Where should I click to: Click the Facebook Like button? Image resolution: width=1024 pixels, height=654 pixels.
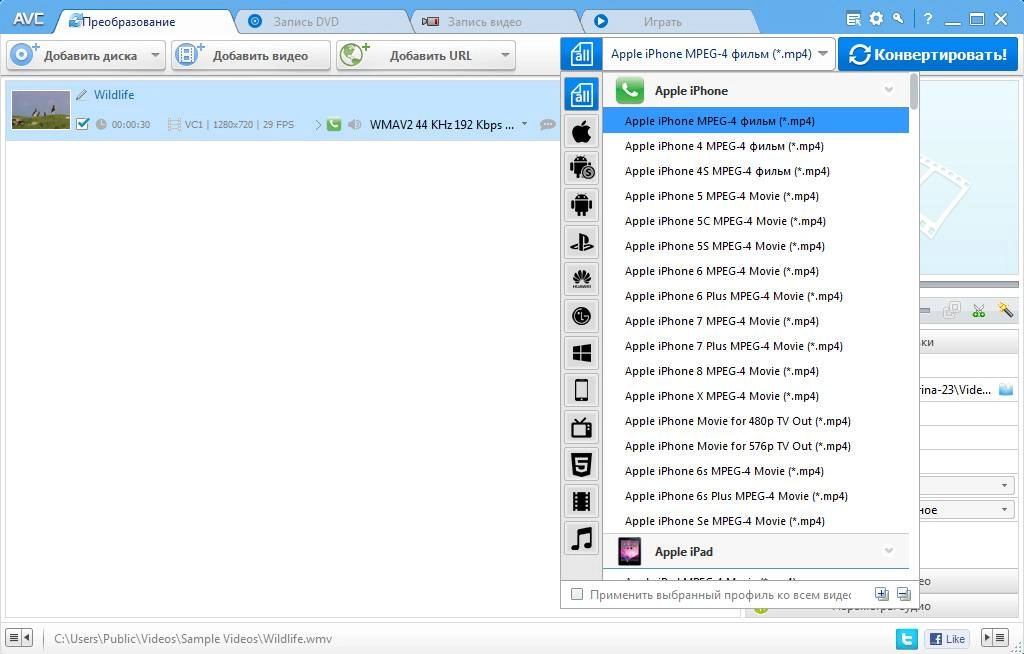pyautogui.click(x=946, y=638)
